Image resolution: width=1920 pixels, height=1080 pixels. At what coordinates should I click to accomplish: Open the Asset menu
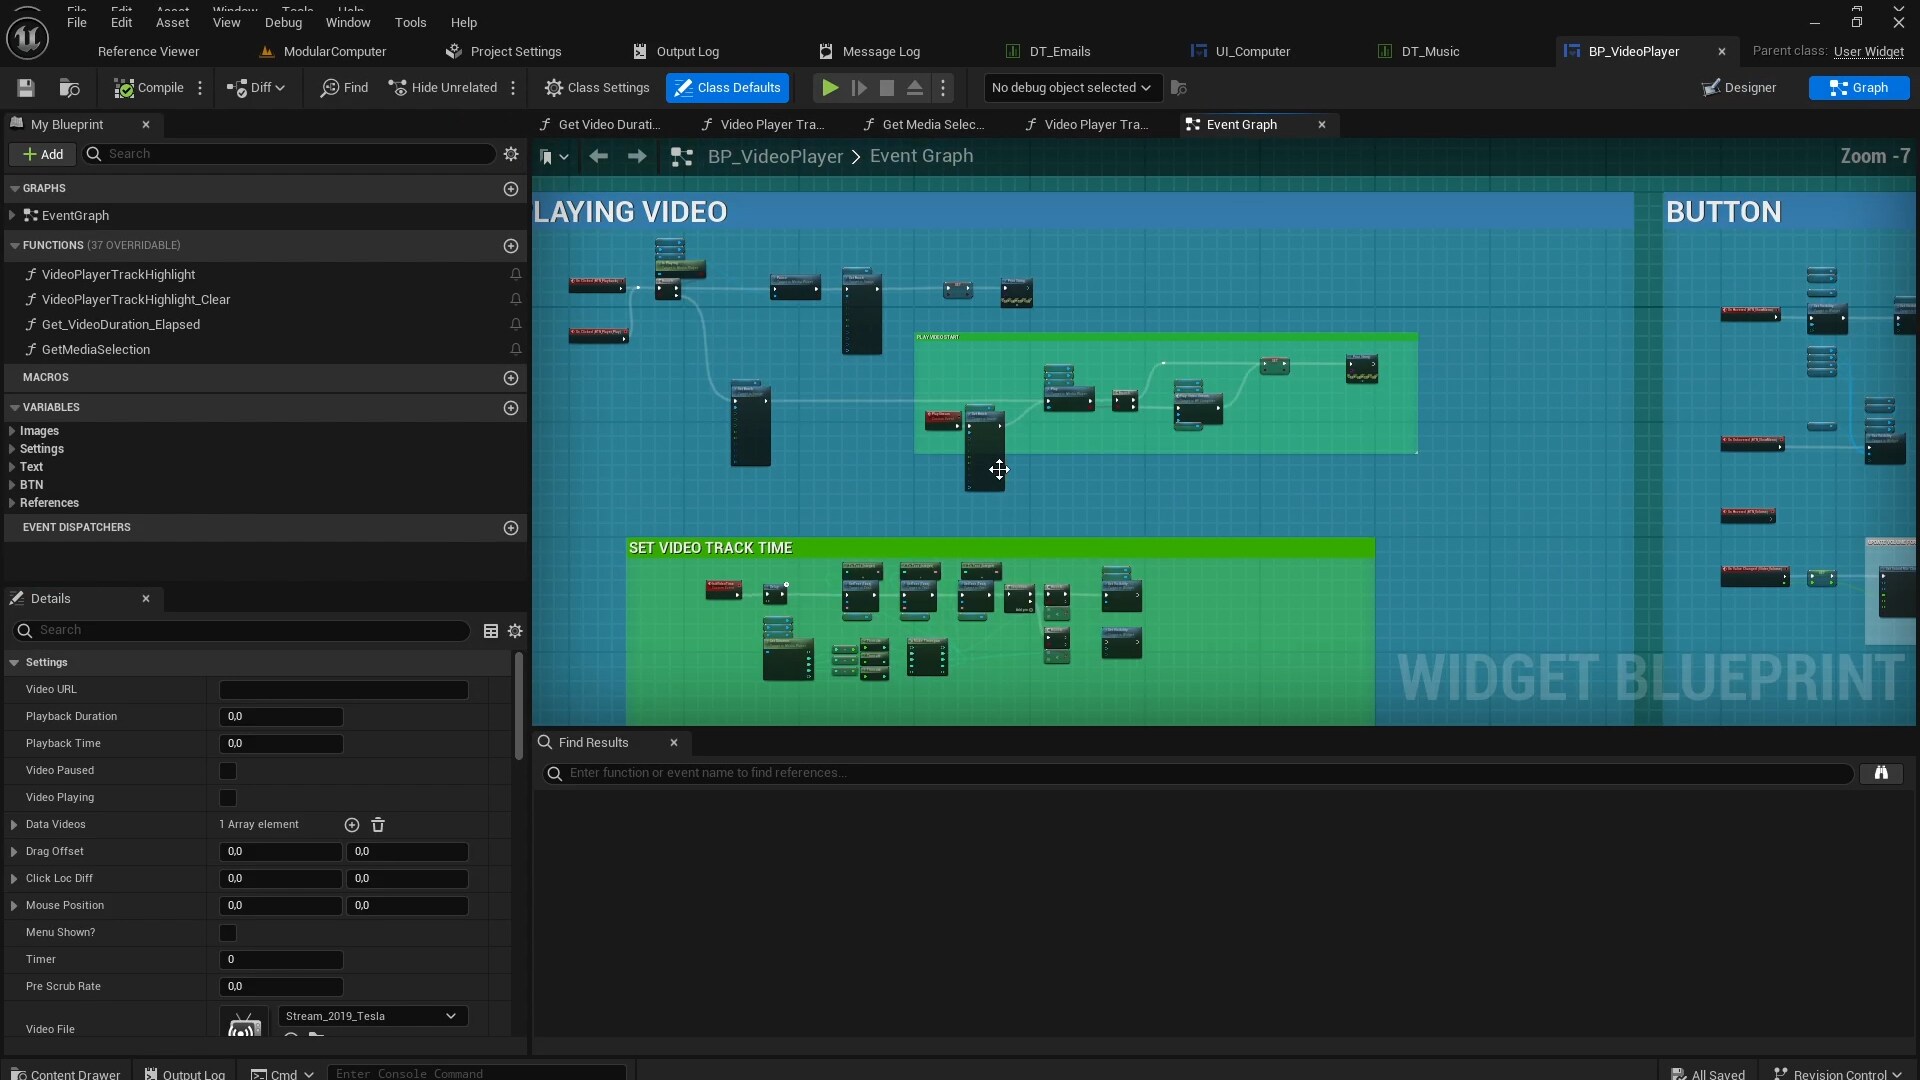(x=172, y=22)
